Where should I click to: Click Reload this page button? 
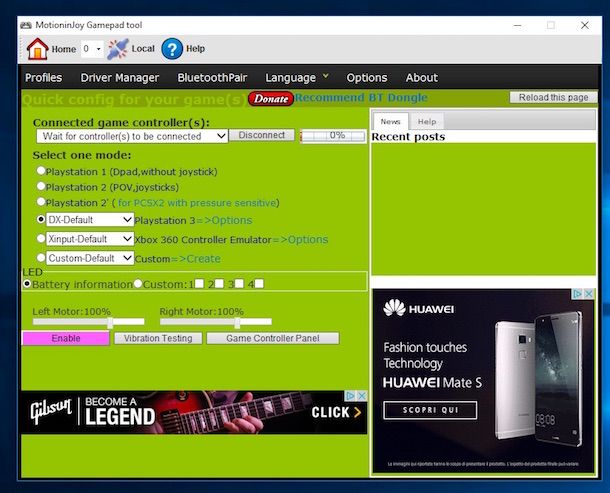[553, 97]
